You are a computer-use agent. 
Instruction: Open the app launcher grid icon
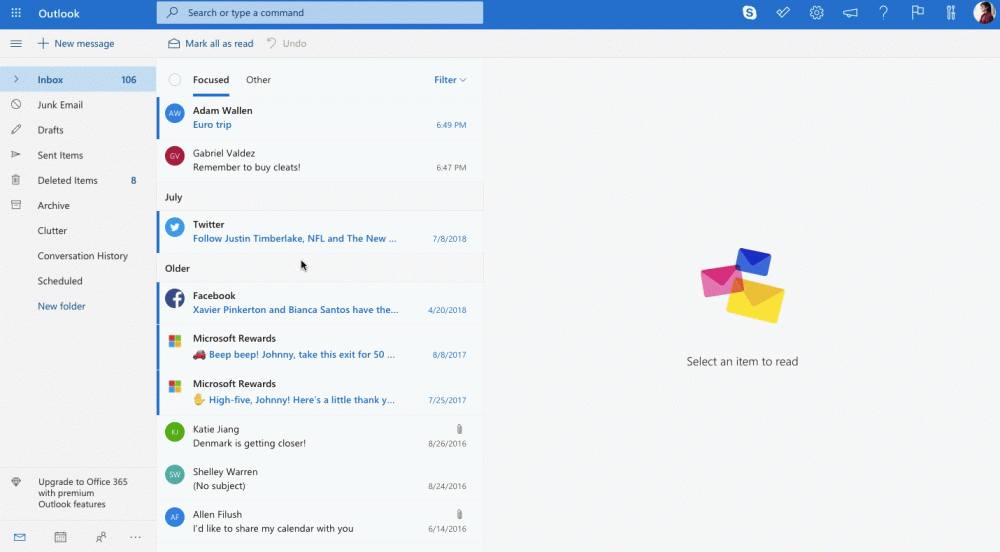pyautogui.click(x=15, y=14)
